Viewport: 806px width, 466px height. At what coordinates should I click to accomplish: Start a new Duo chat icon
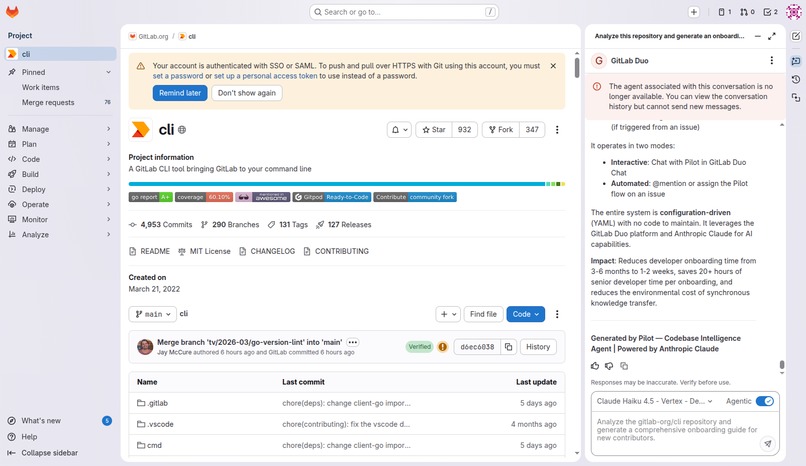coord(796,36)
